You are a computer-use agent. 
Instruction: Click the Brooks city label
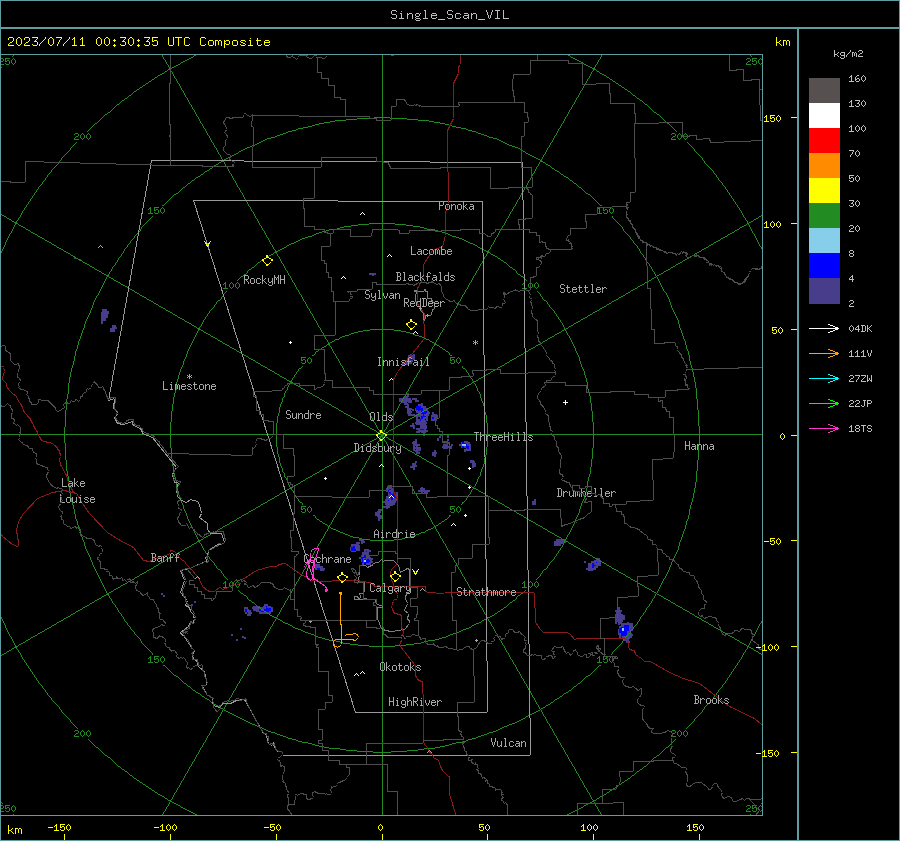click(x=711, y=700)
